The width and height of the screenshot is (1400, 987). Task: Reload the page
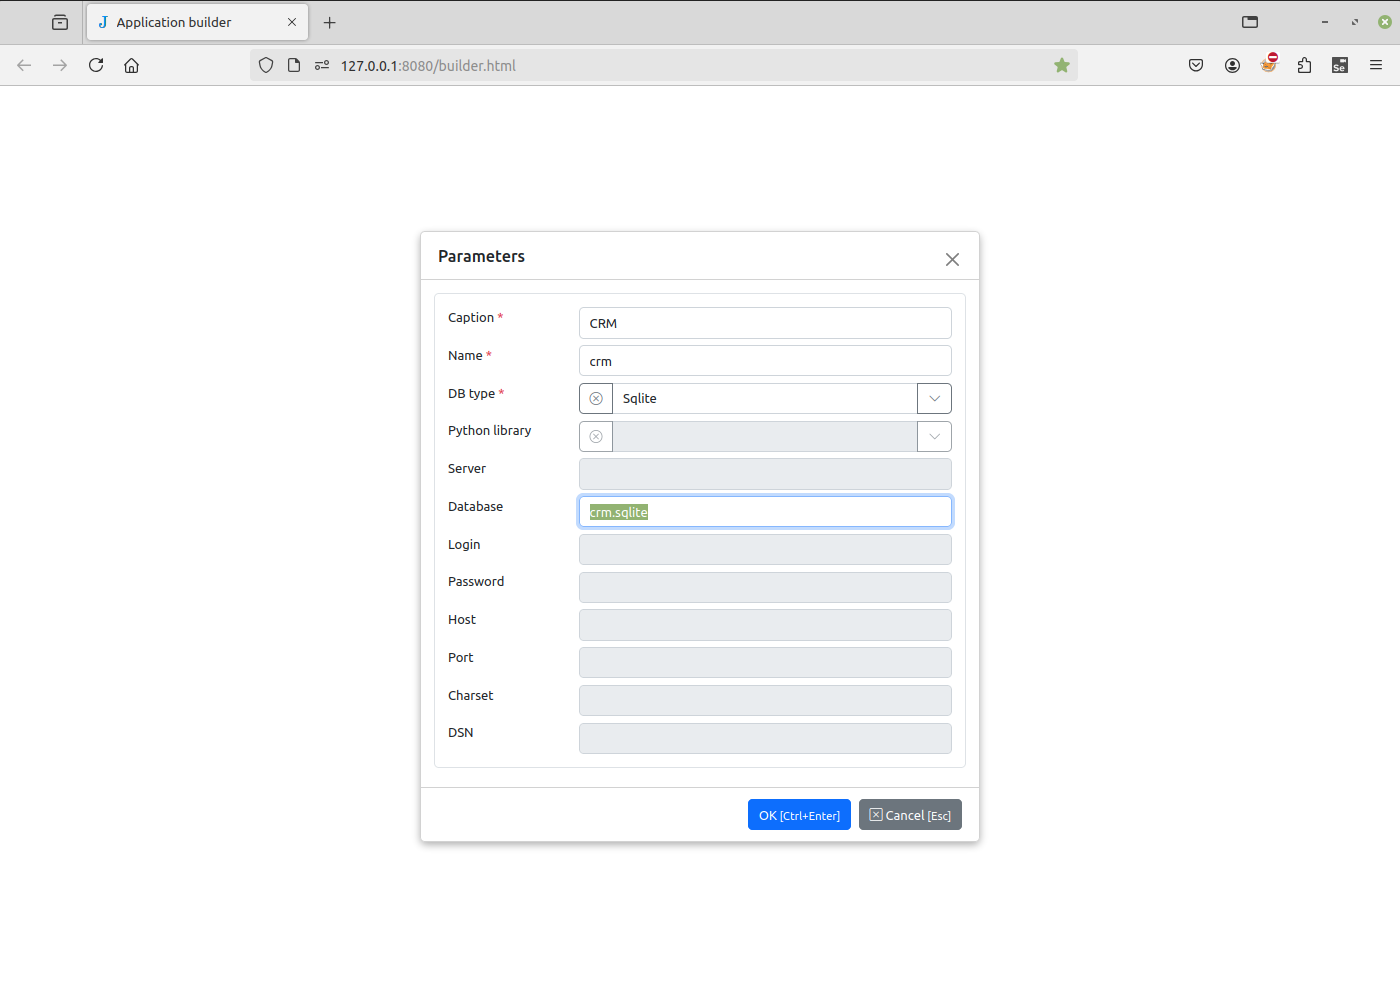pyautogui.click(x=96, y=66)
